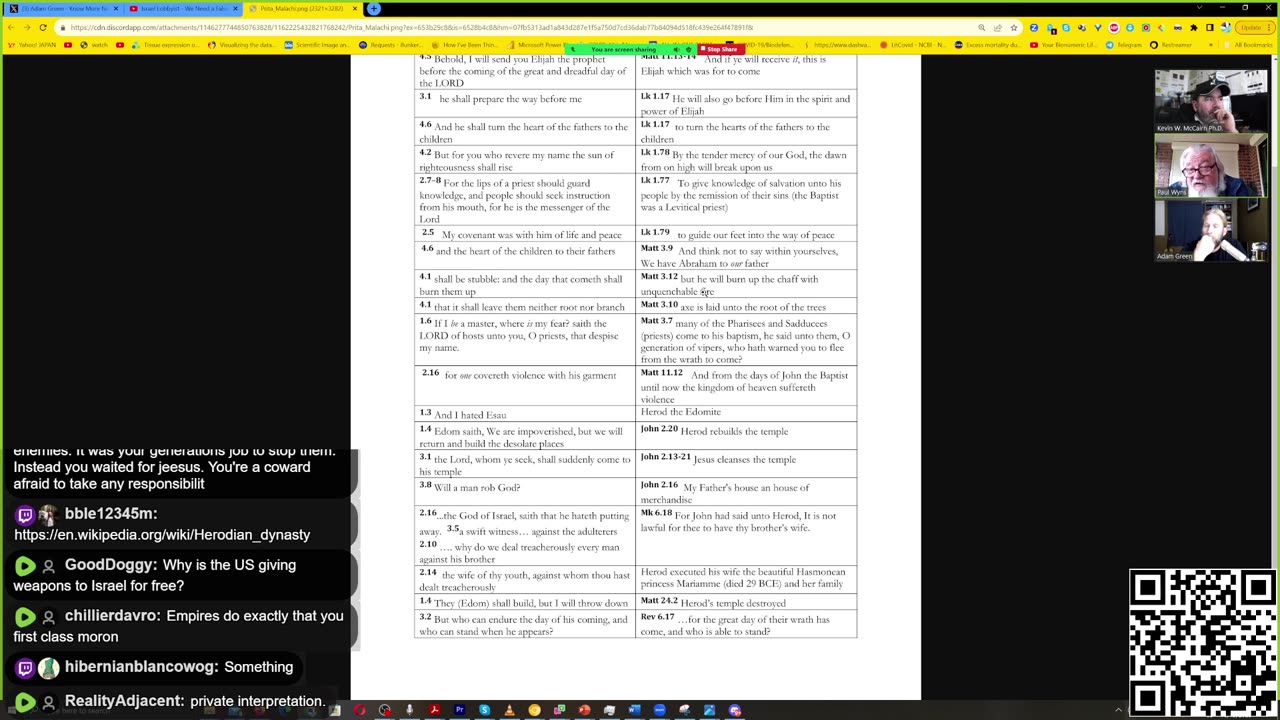Click the chillierdavro chat username

(110, 616)
